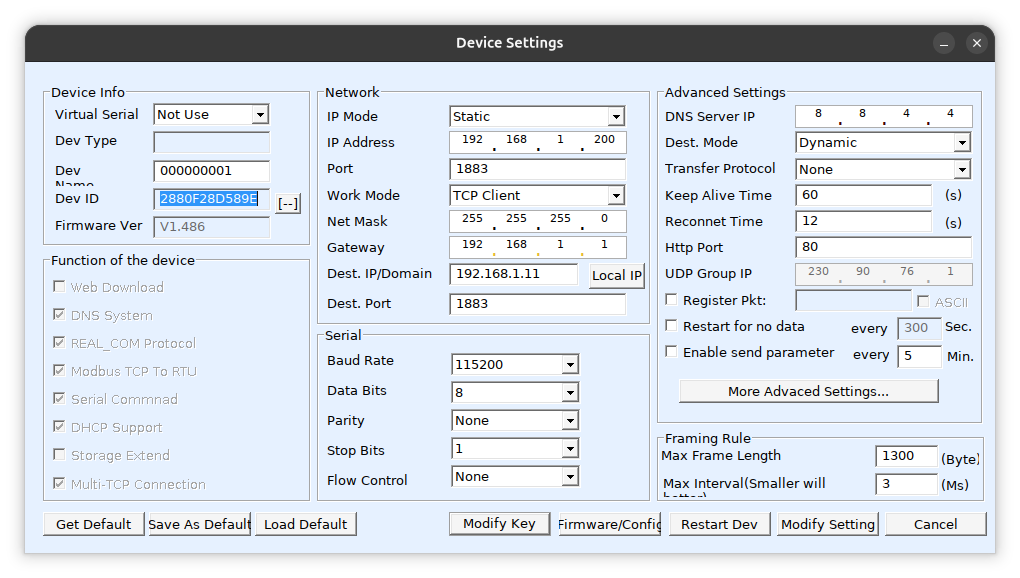
Task: Focus the Dest. Port field
Action: 537,304
